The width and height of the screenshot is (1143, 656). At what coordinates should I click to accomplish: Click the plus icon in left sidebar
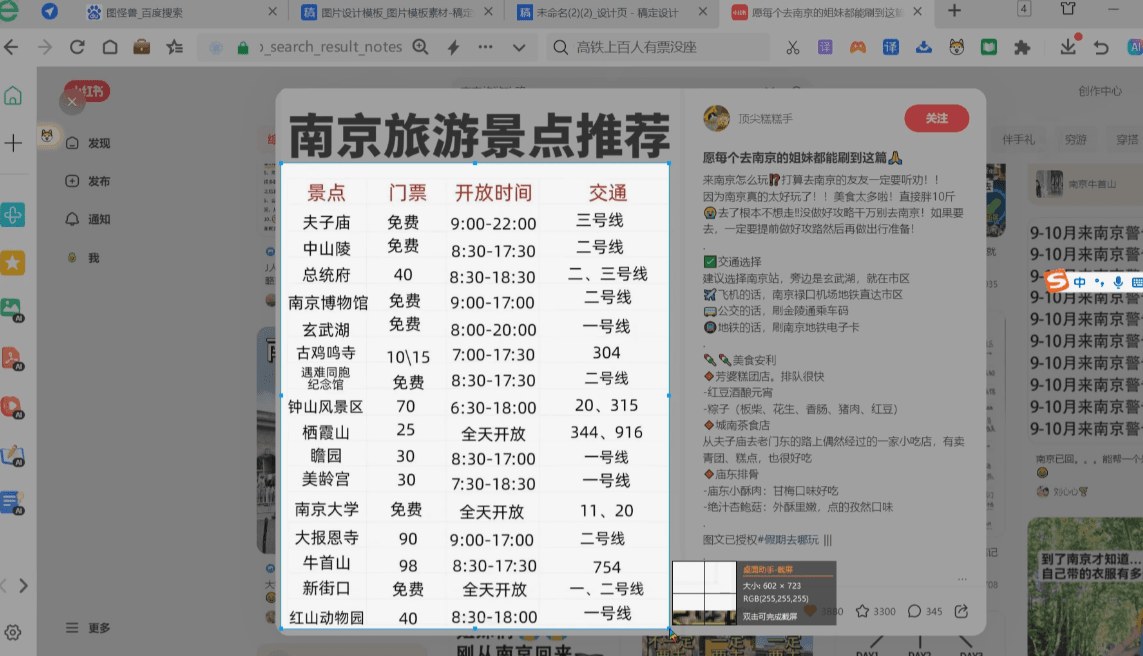click(x=13, y=143)
